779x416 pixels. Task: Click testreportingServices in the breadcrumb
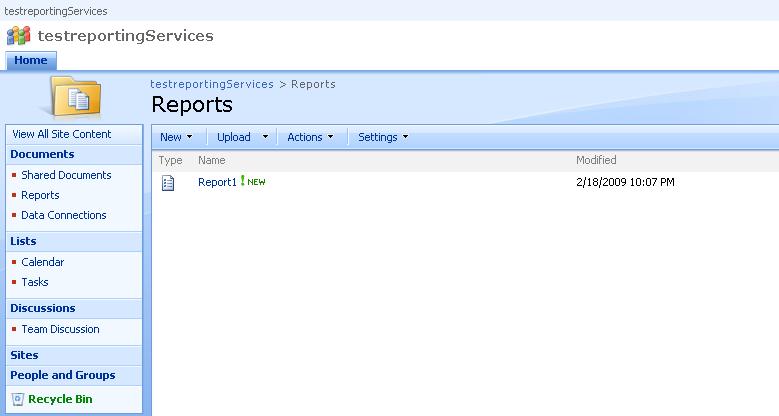click(x=212, y=84)
